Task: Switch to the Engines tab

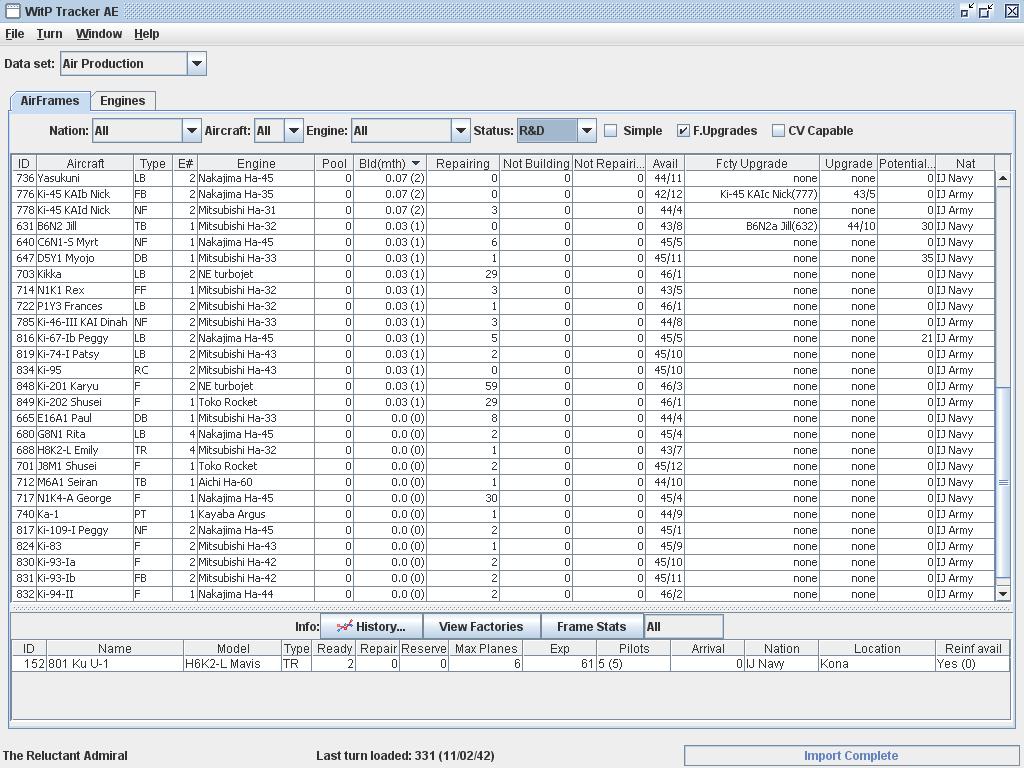Action: 123,101
